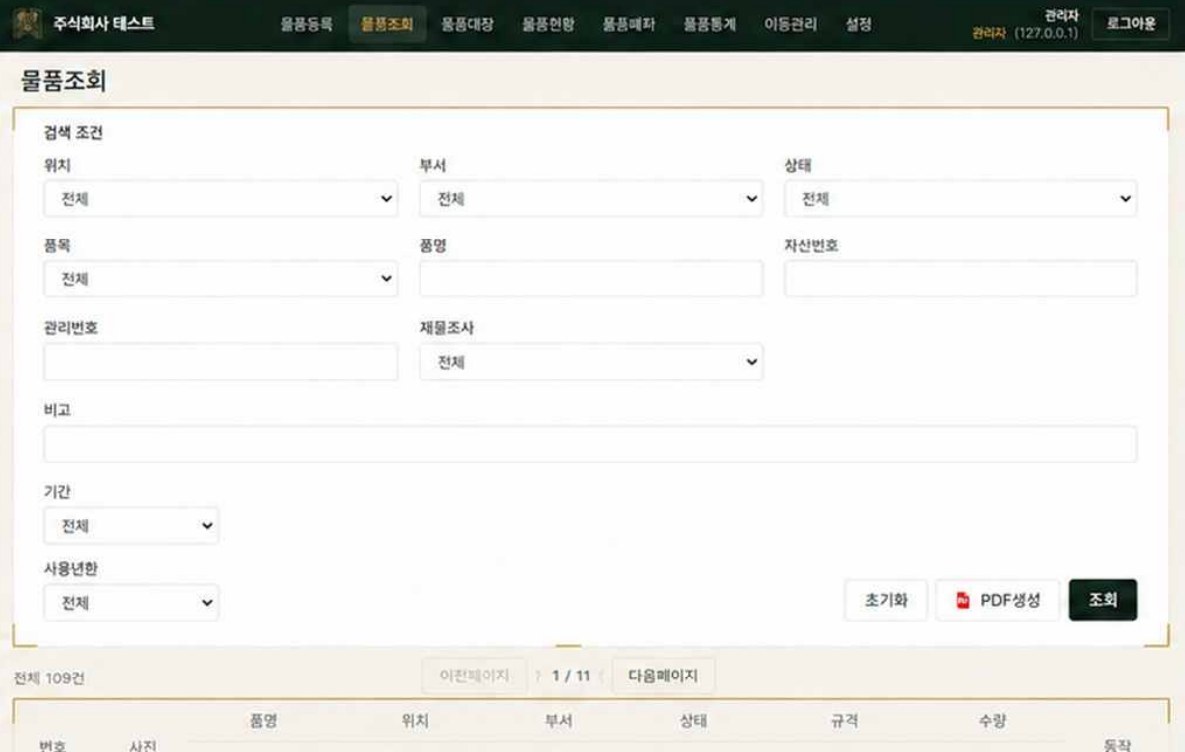Screen dimensions: 1185x752
Task: Focus the 비고 input field
Action: 590,444
